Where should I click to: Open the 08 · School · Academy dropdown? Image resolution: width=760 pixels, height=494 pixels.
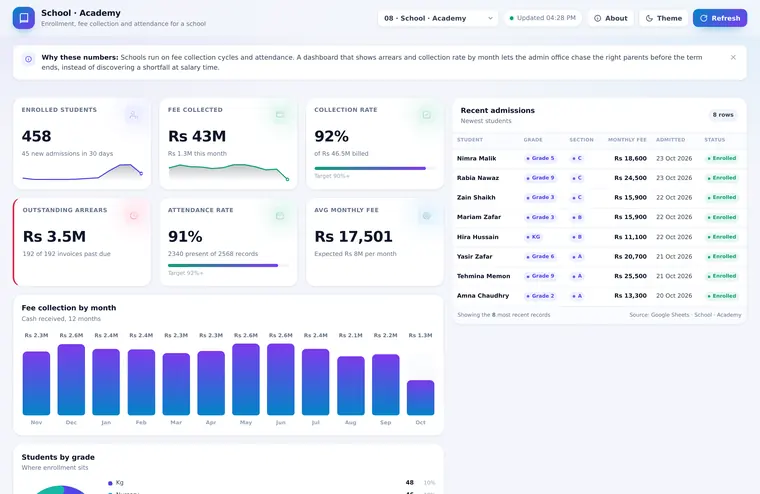[x=438, y=18]
